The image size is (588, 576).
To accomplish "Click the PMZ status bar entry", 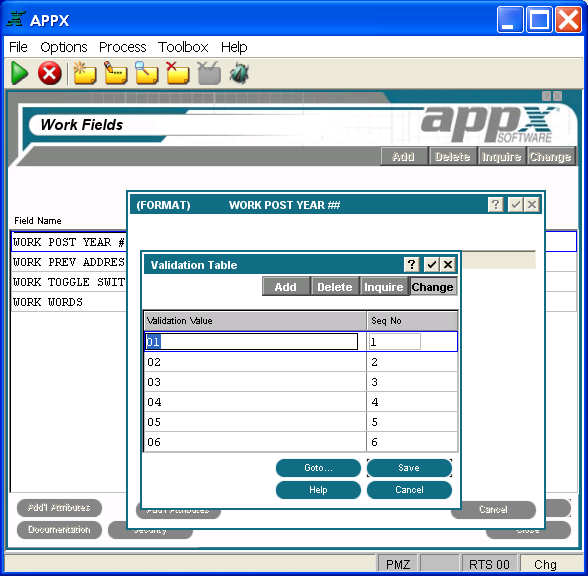I will tap(398, 564).
